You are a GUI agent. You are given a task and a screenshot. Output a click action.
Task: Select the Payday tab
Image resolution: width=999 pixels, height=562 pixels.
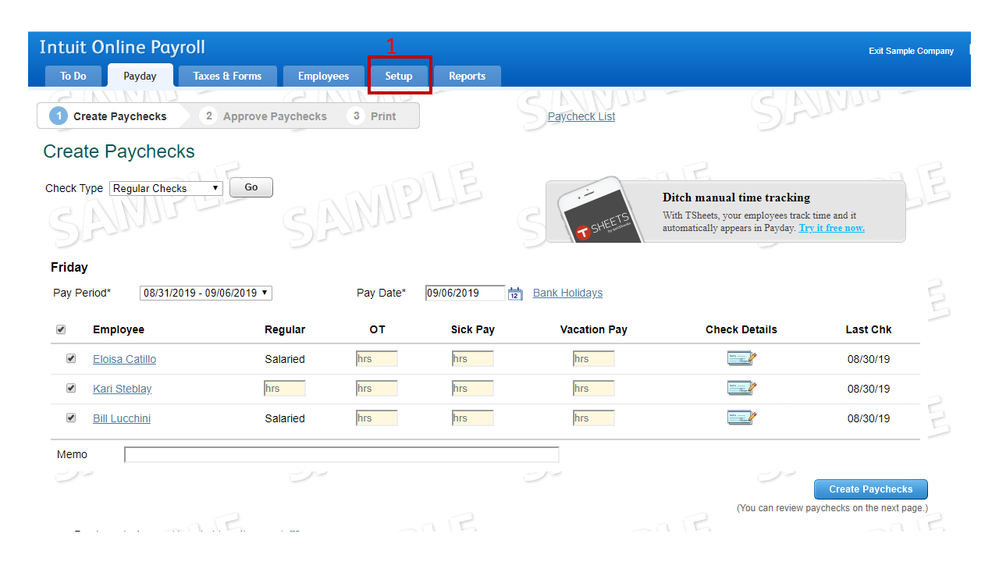pos(140,76)
